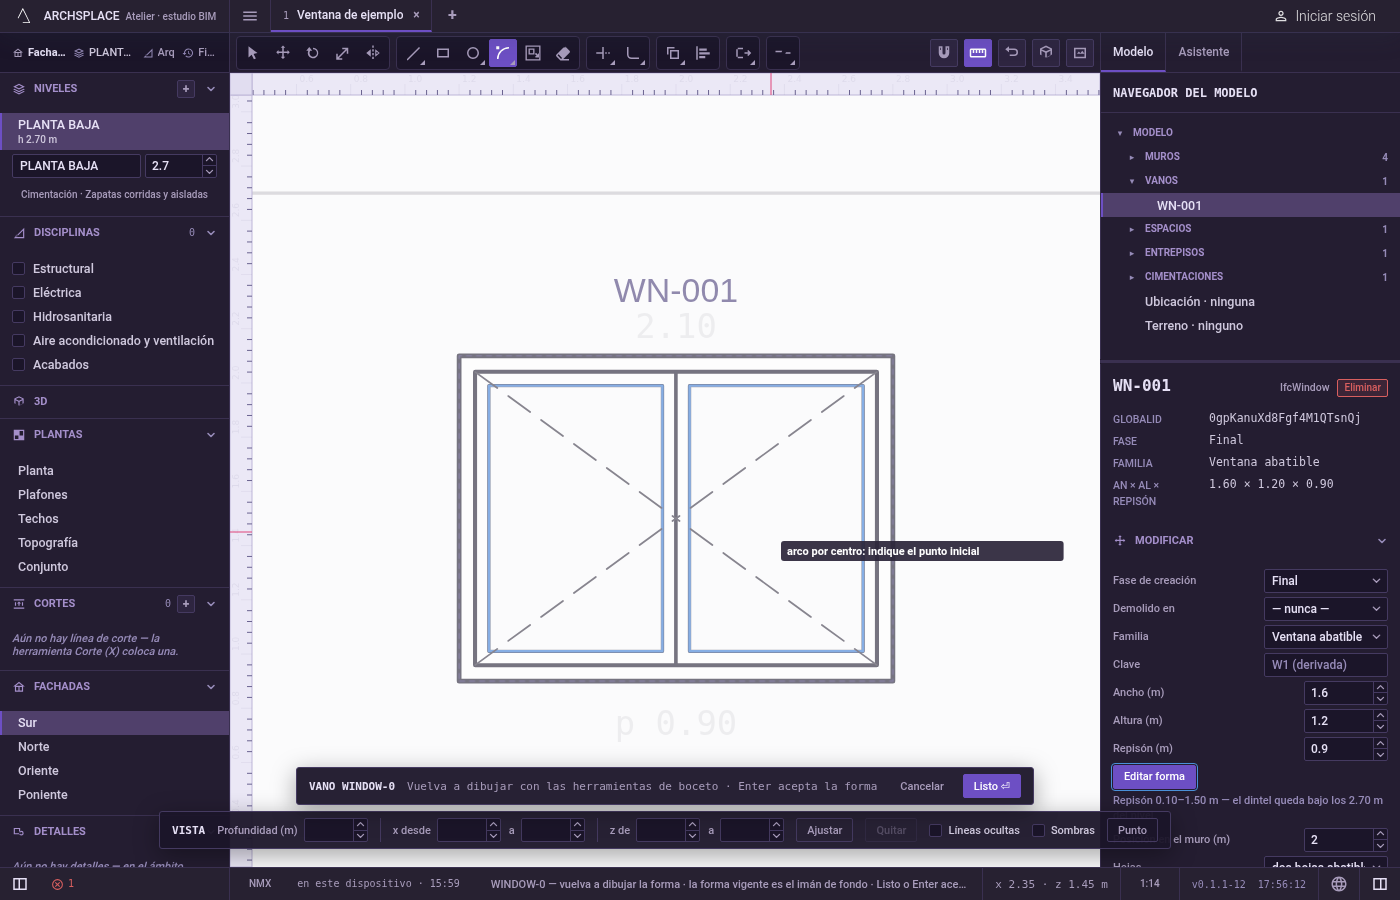Turn on the Sombras checkbox
1400x900 pixels.
coord(1038,830)
